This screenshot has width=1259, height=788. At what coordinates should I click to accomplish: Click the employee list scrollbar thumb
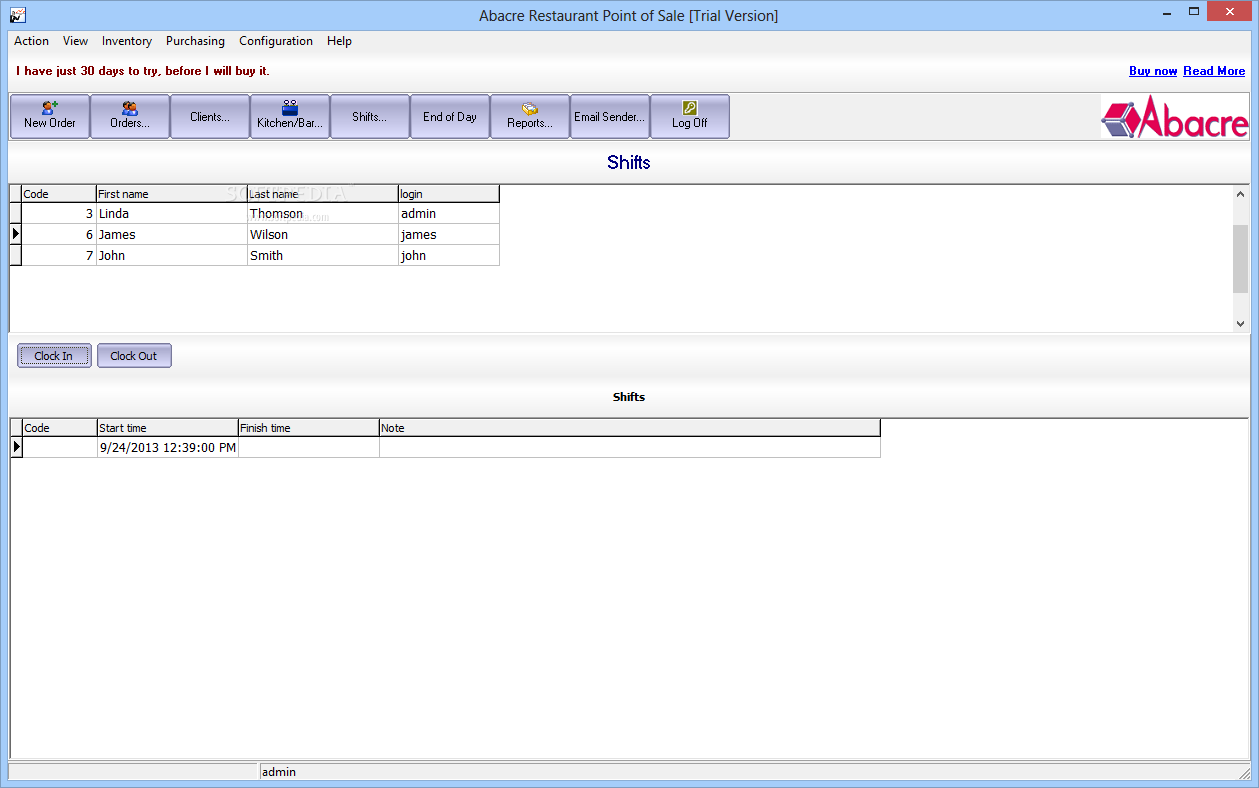1240,259
